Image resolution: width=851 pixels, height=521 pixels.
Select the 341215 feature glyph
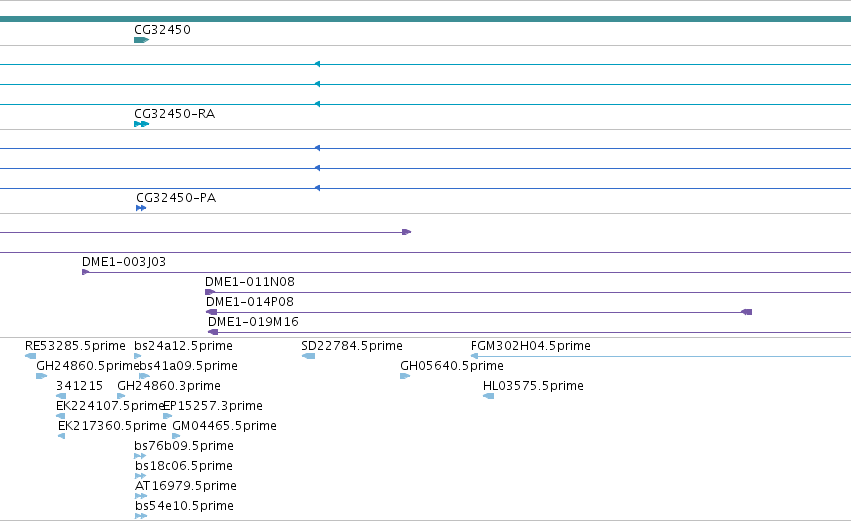61,396
